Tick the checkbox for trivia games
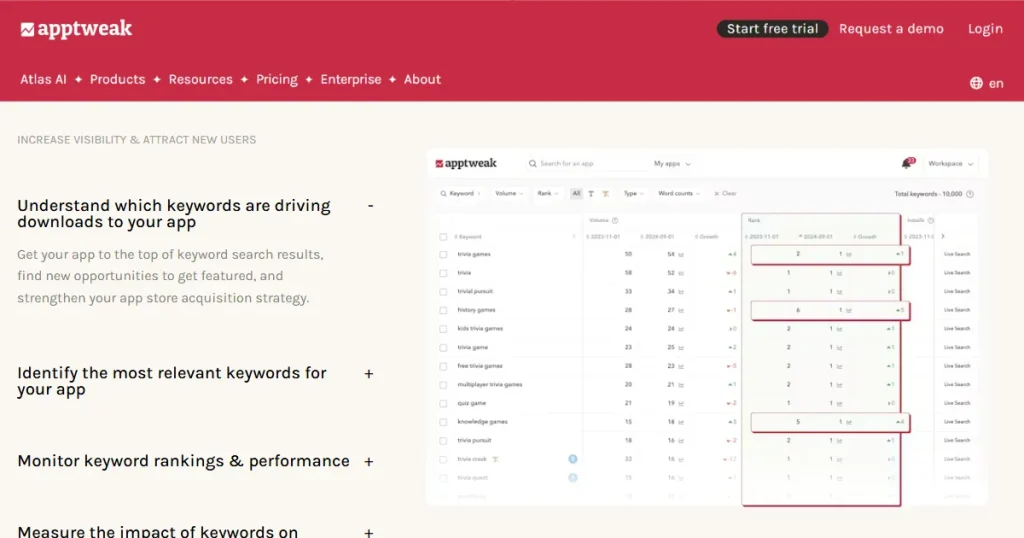This screenshot has height=538, width=1024. coord(443,255)
